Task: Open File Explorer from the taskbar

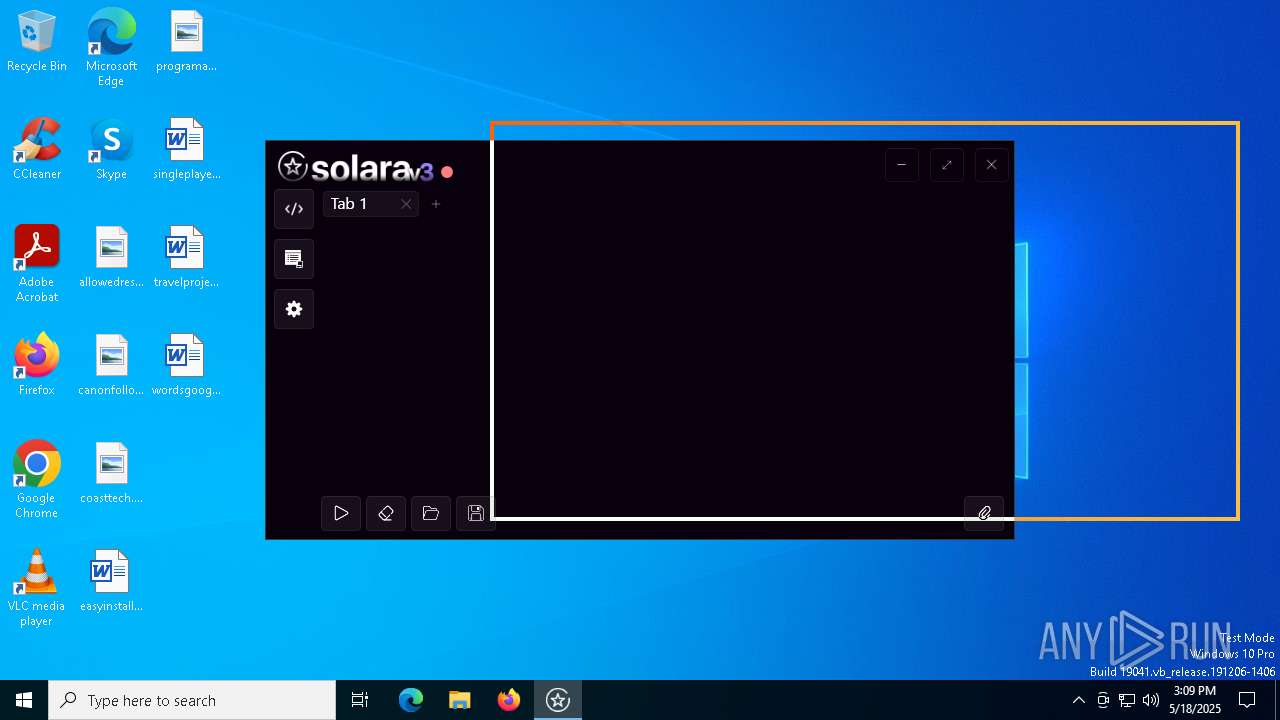Action: pos(460,700)
